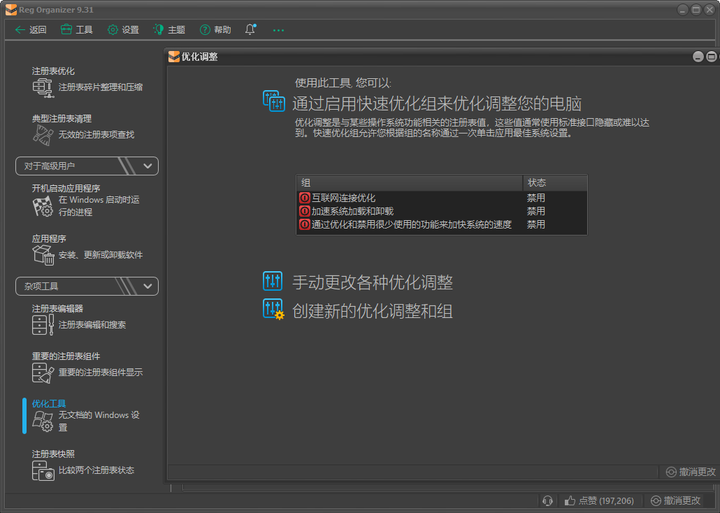Screen dimensions: 720x513
Task: Click the support headset icon
Action: [x=547, y=501]
